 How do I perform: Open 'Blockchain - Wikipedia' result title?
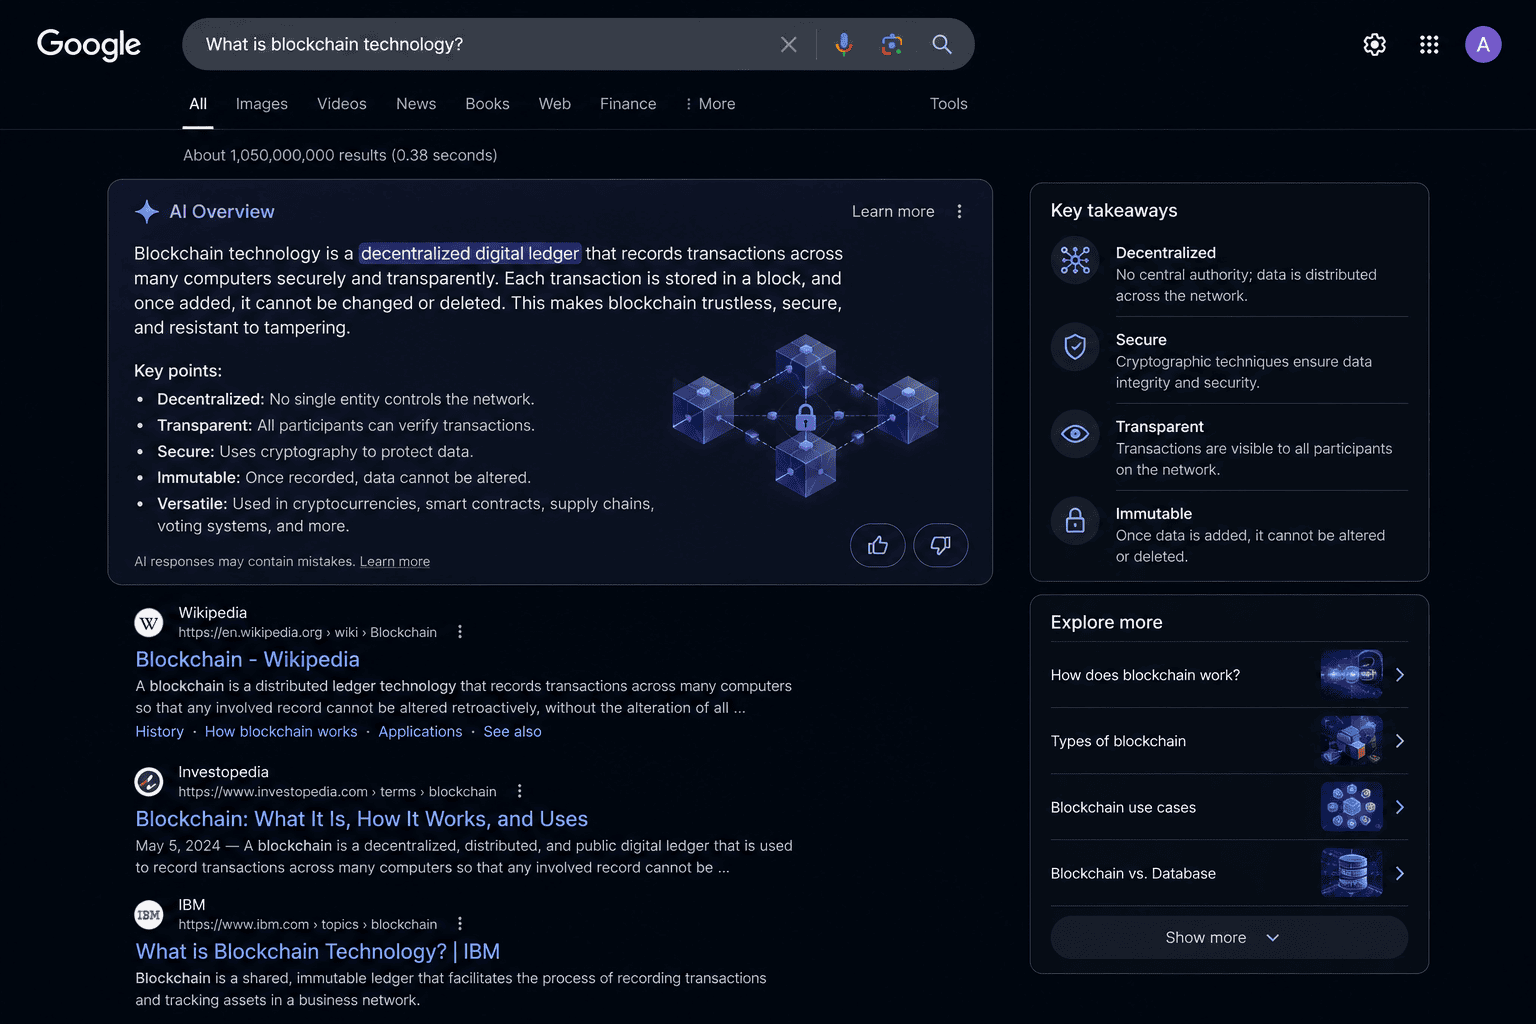pyautogui.click(x=248, y=659)
